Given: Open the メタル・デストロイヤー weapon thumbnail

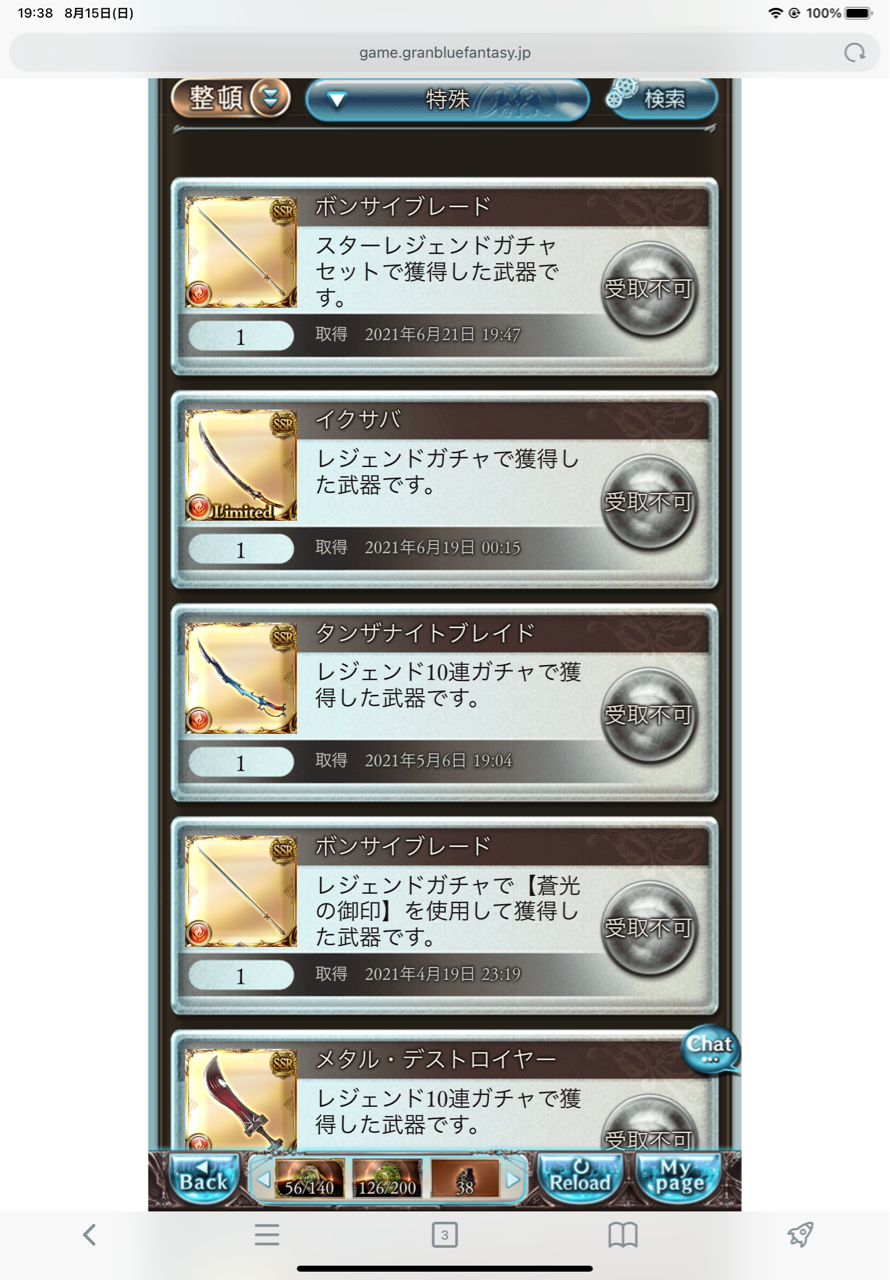Looking at the screenshot, I should (x=241, y=1099).
